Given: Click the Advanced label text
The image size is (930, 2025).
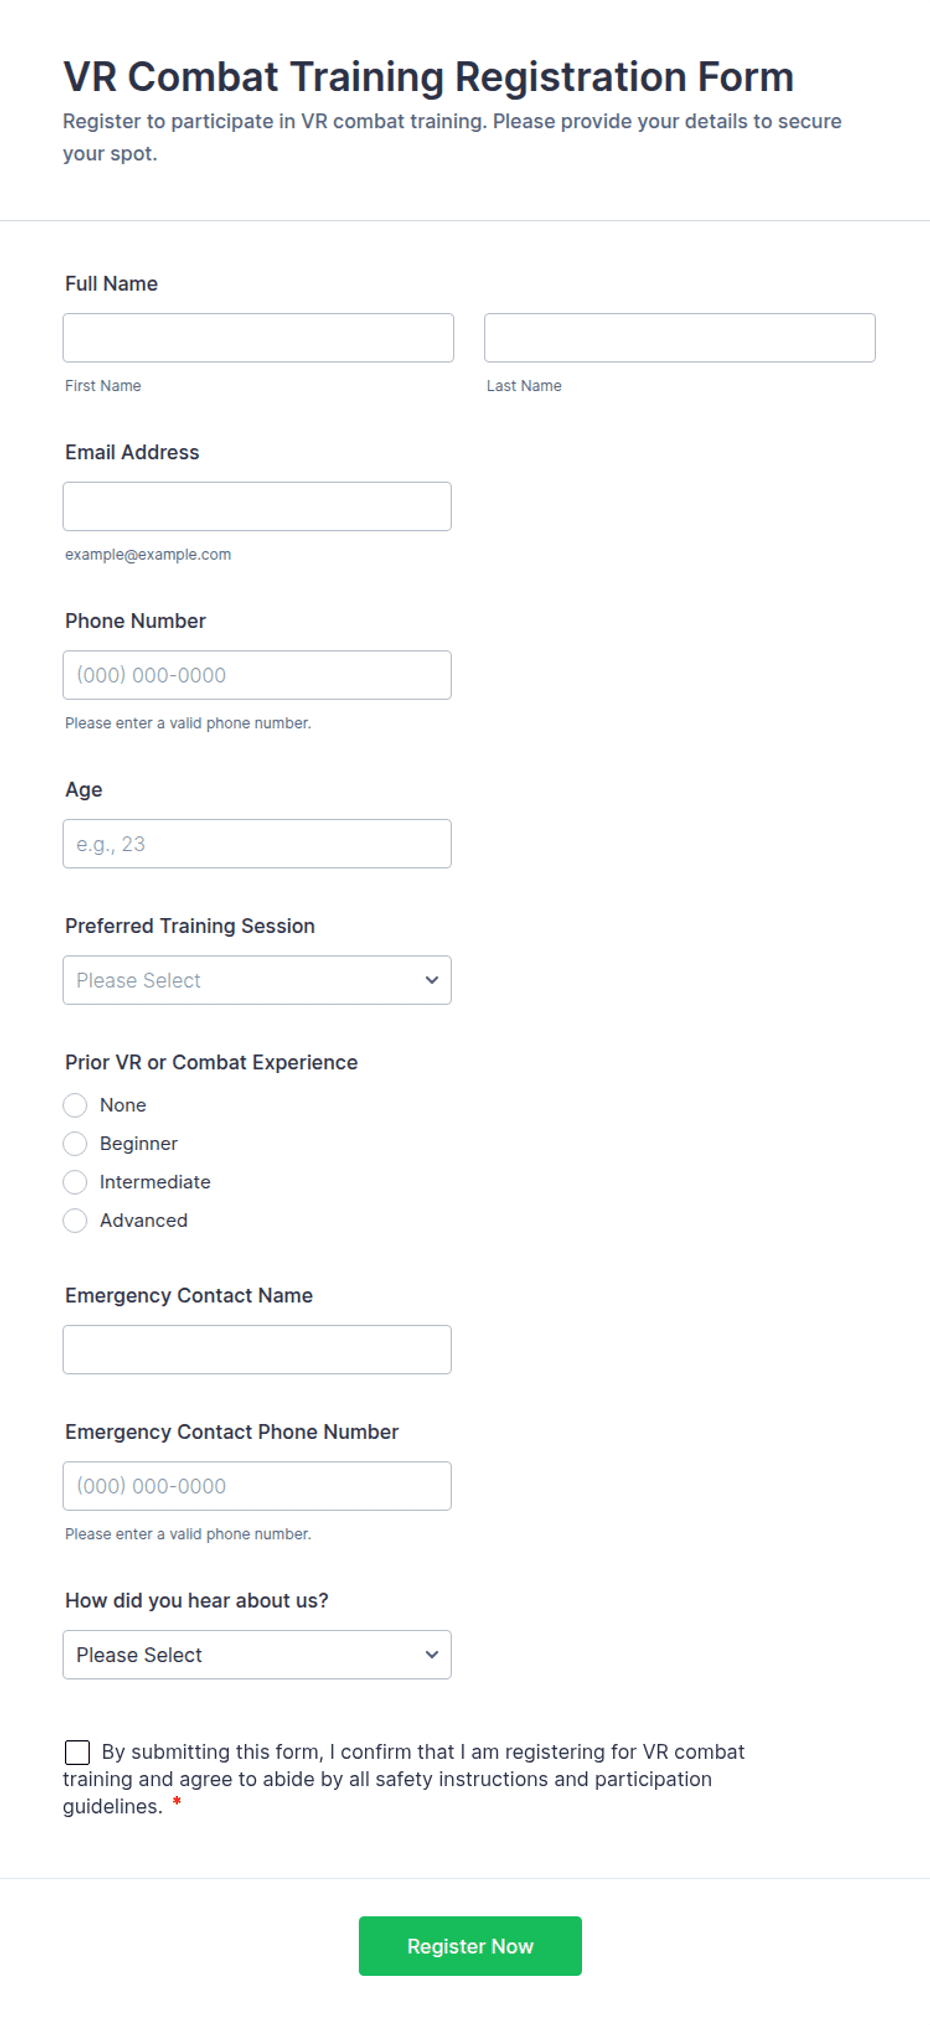Looking at the screenshot, I should click(x=144, y=1220).
